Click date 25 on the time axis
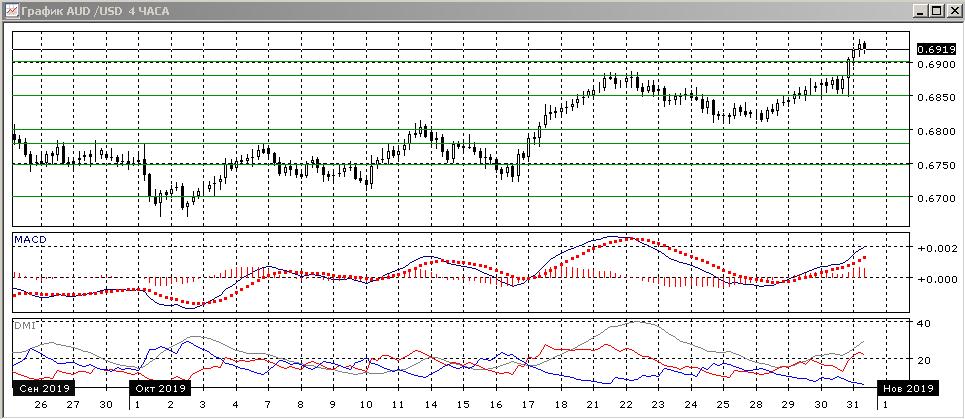Image resolution: width=965 pixels, height=419 pixels. click(723, 405)
